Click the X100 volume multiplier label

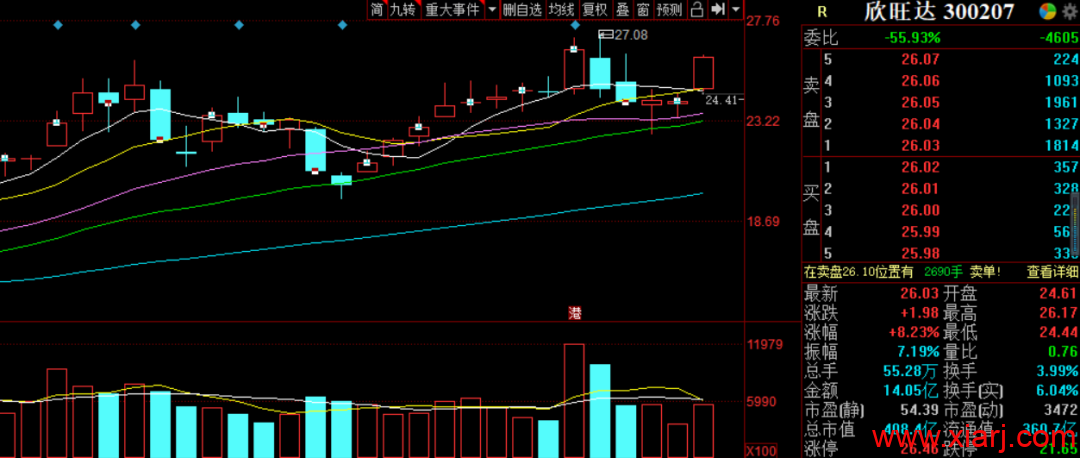763,451
